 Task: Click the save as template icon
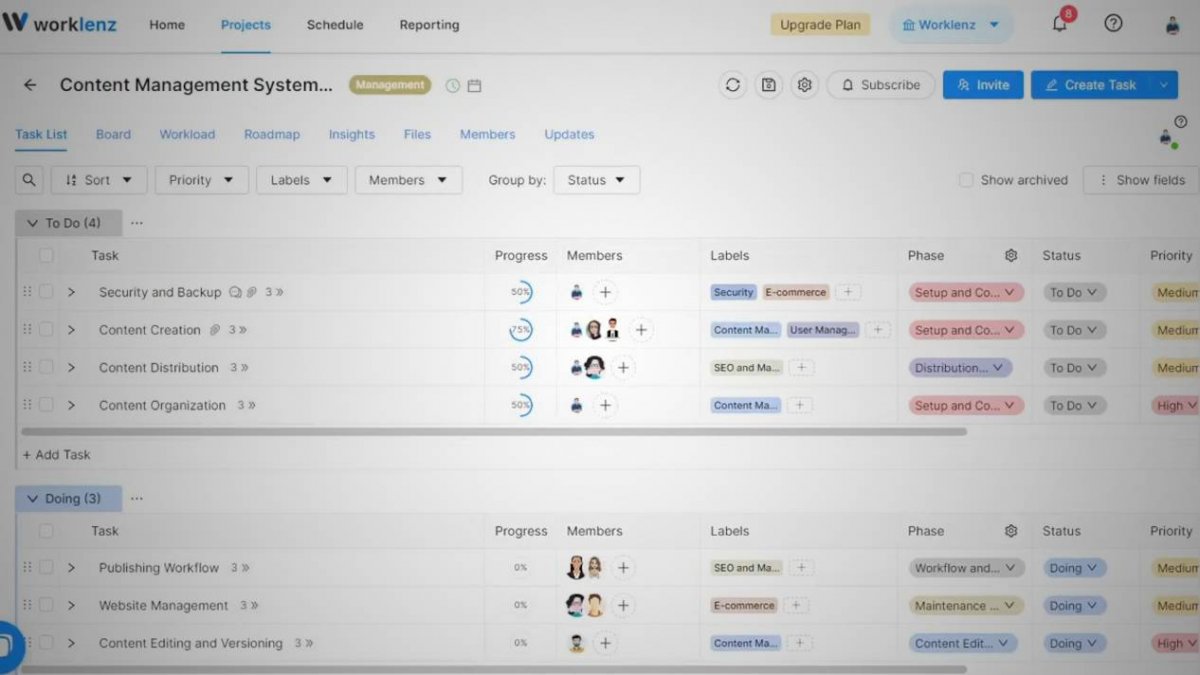(x=768, y=85)
